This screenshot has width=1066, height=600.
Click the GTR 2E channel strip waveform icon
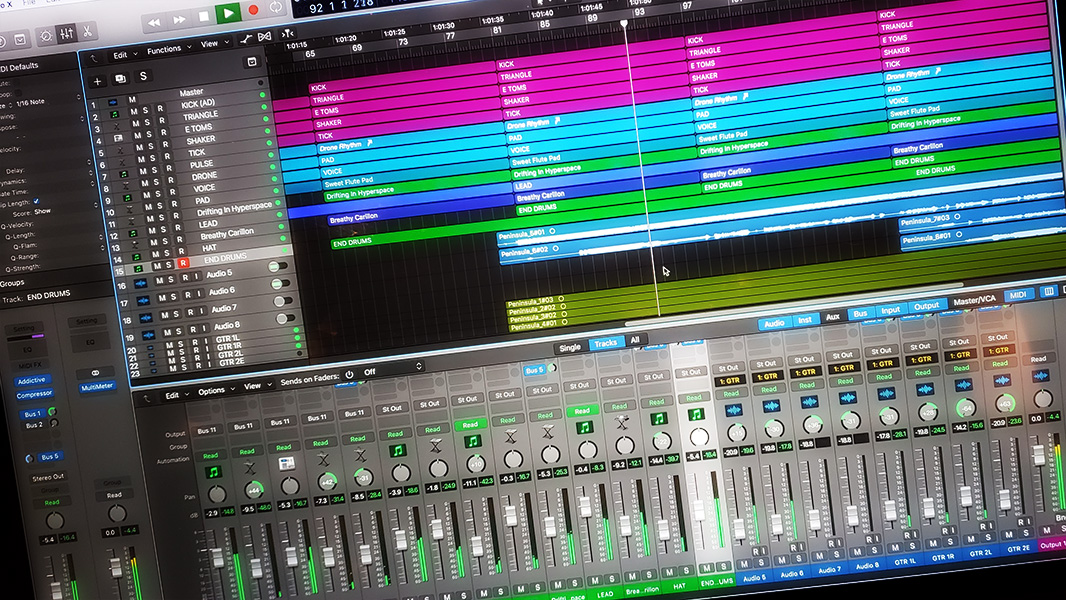point(1003,381)
